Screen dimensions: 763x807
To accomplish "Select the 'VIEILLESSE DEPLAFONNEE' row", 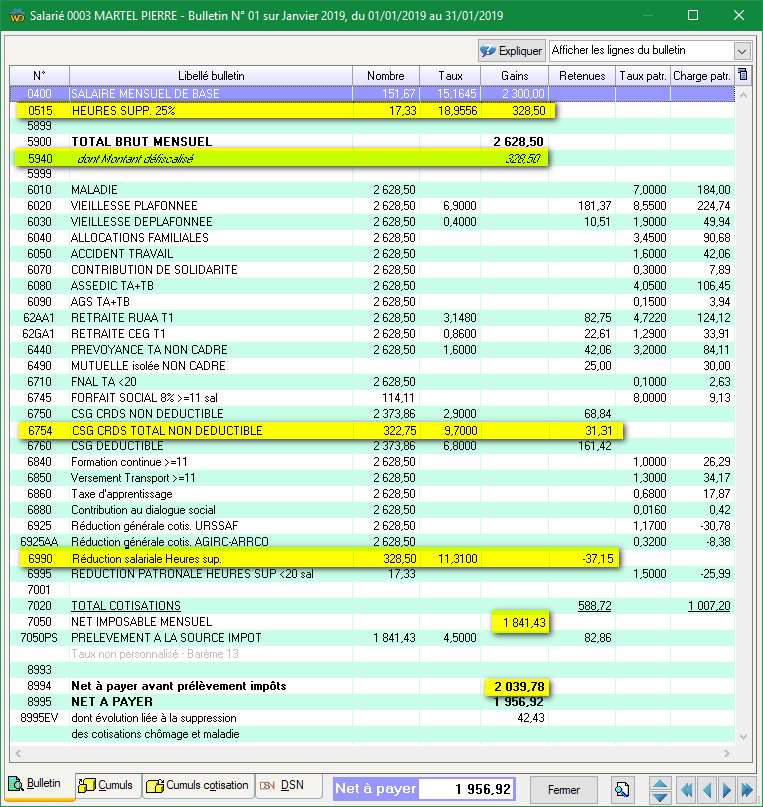I will tap(372, 222).
